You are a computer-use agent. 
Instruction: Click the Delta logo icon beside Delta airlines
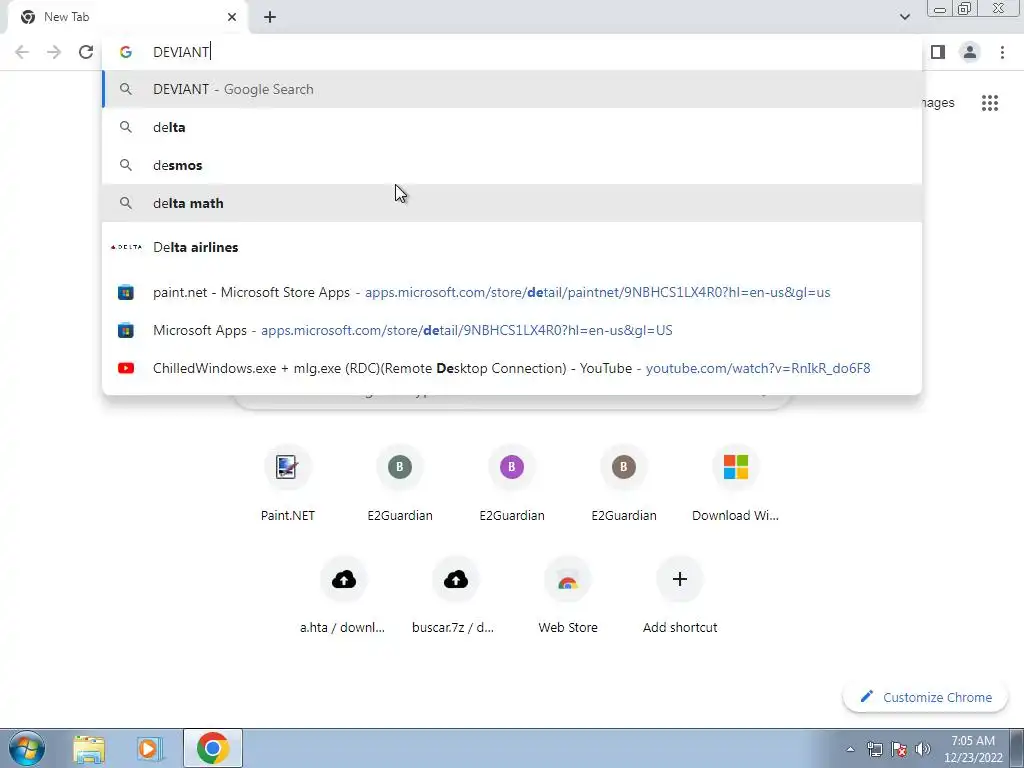(x=126, y=247)
